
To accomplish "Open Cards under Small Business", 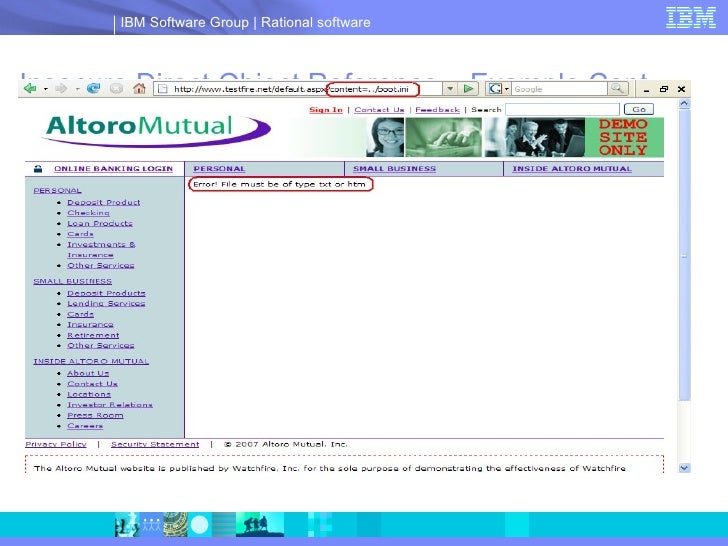I will [x=80, y=314].
